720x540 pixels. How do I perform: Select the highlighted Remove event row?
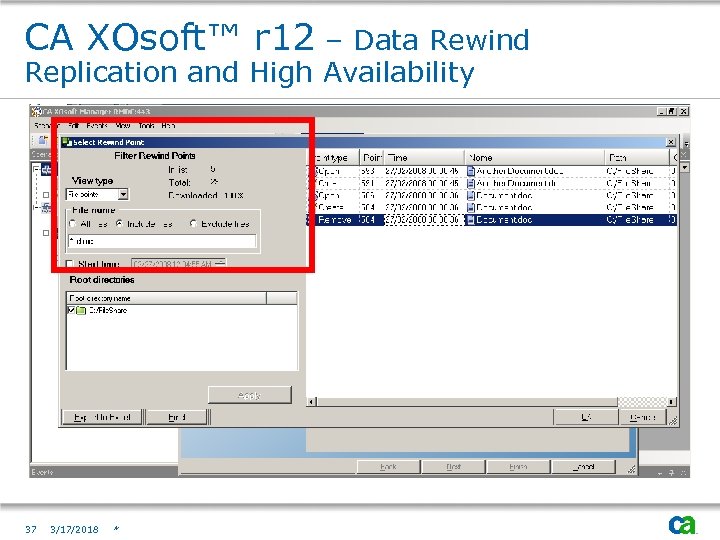click(x=491, y=219)
